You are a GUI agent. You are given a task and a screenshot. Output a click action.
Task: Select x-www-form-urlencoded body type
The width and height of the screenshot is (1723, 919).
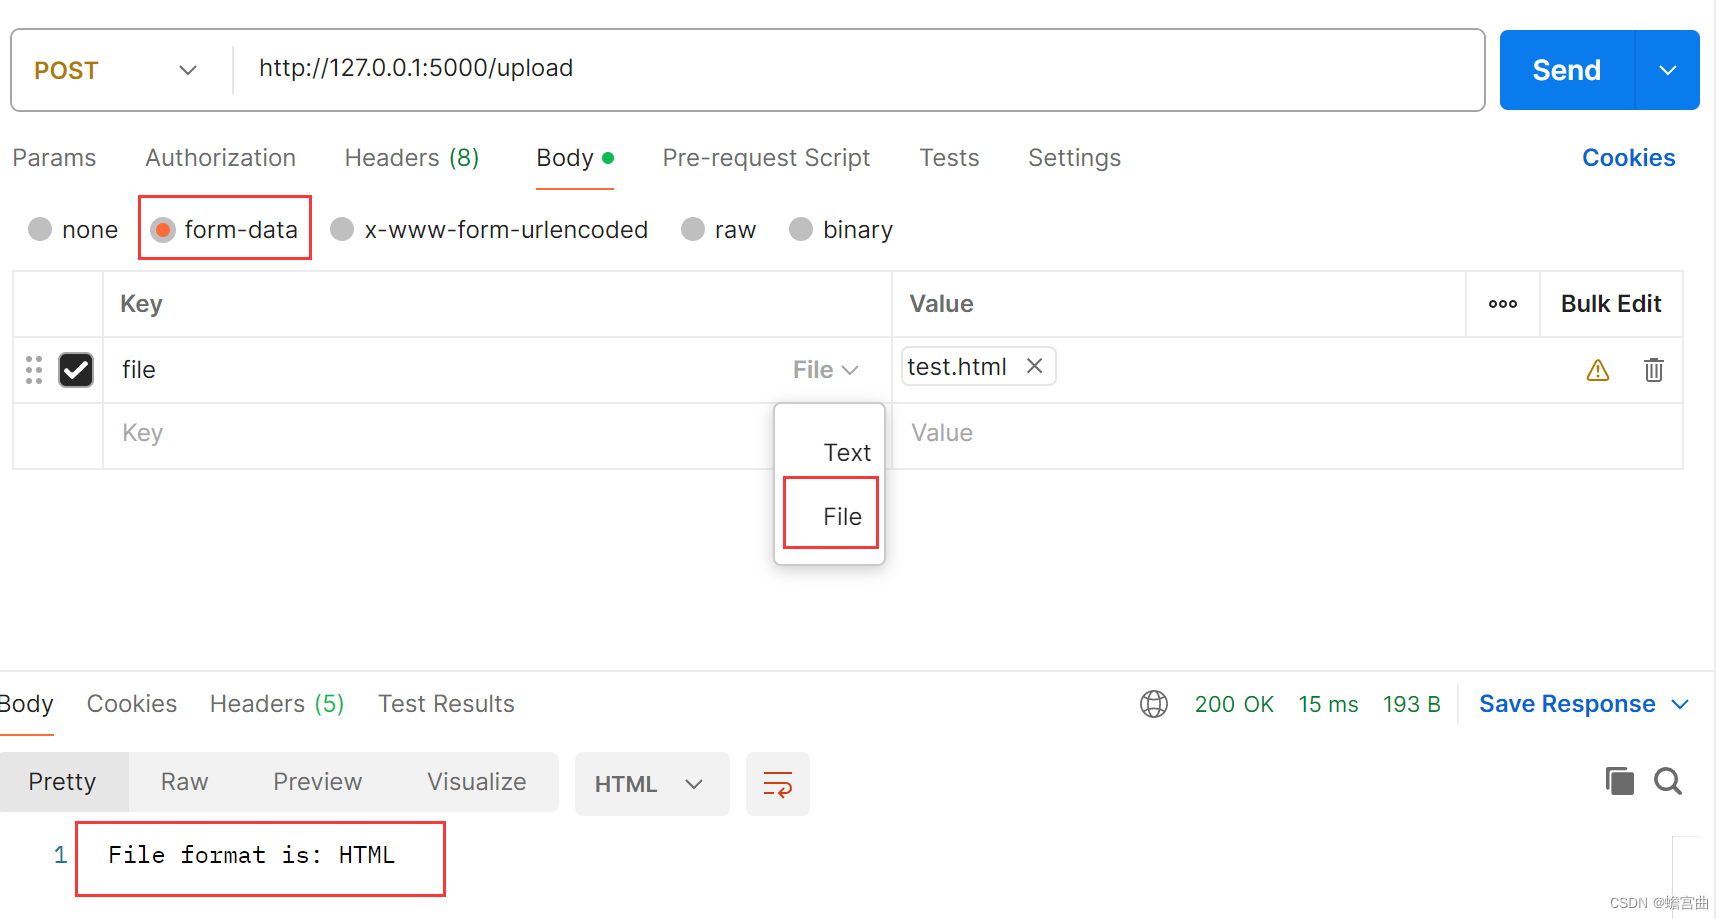point(489,230)
